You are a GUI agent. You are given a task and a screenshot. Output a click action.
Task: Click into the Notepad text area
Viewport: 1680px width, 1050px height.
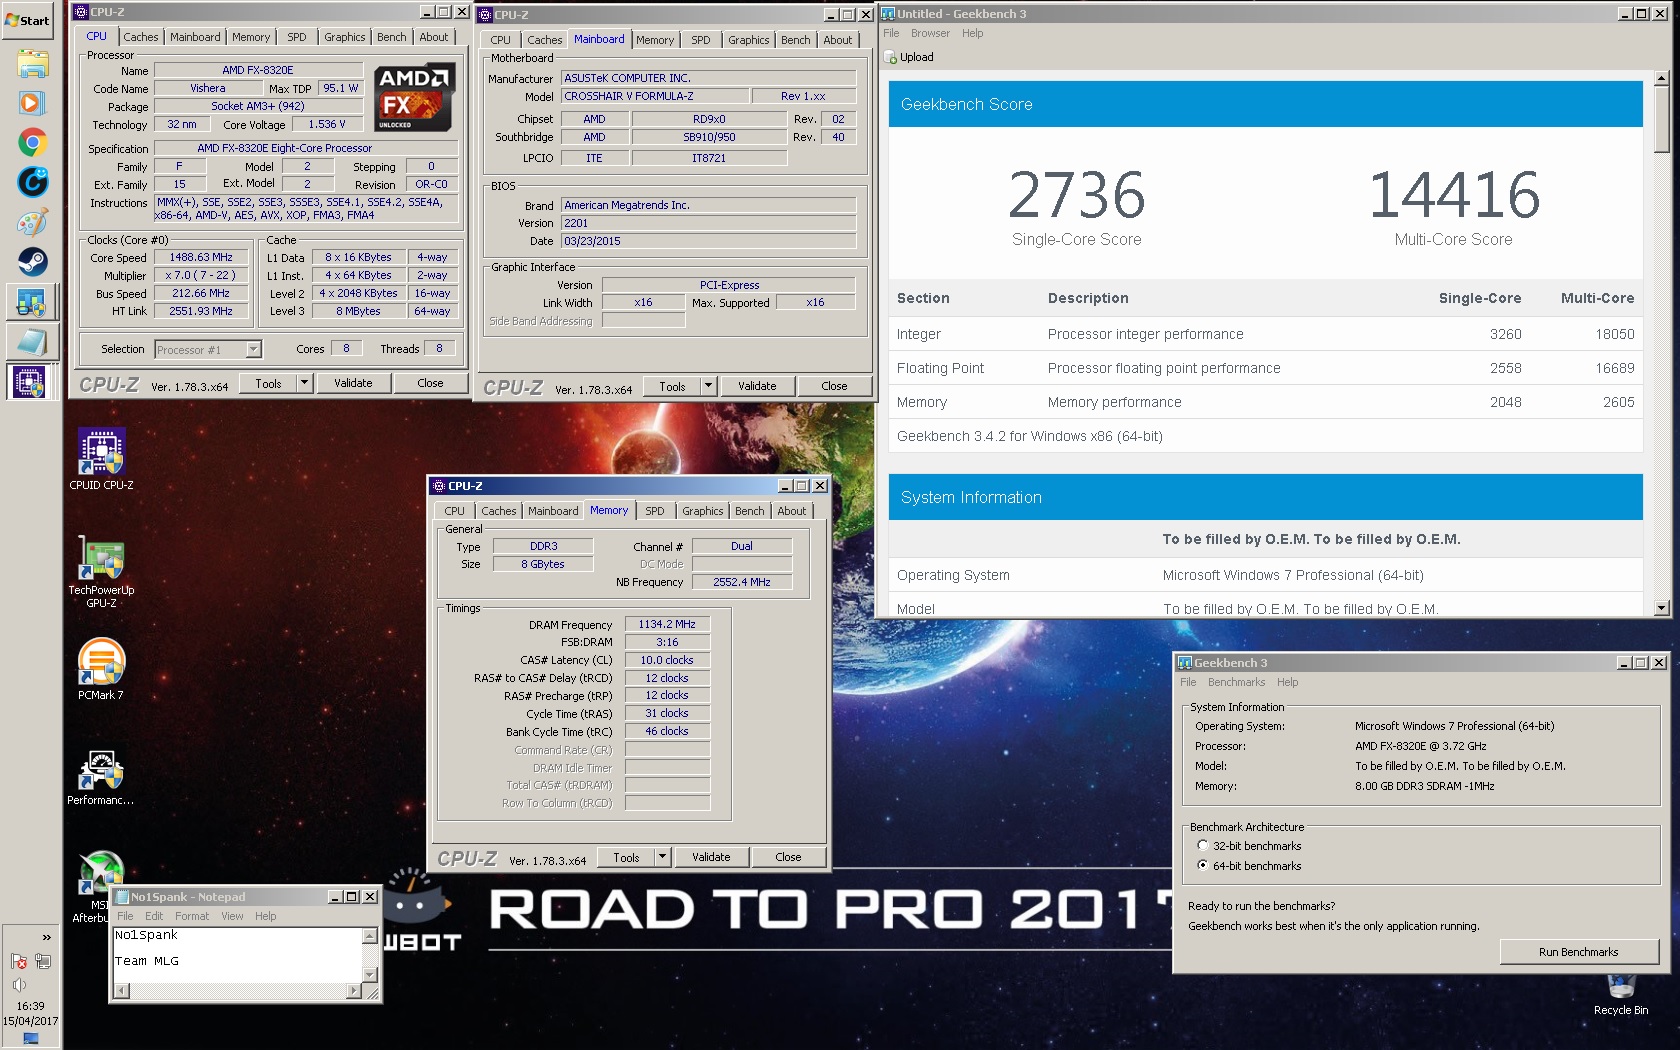pyautogui.click(x=237, y=955)
